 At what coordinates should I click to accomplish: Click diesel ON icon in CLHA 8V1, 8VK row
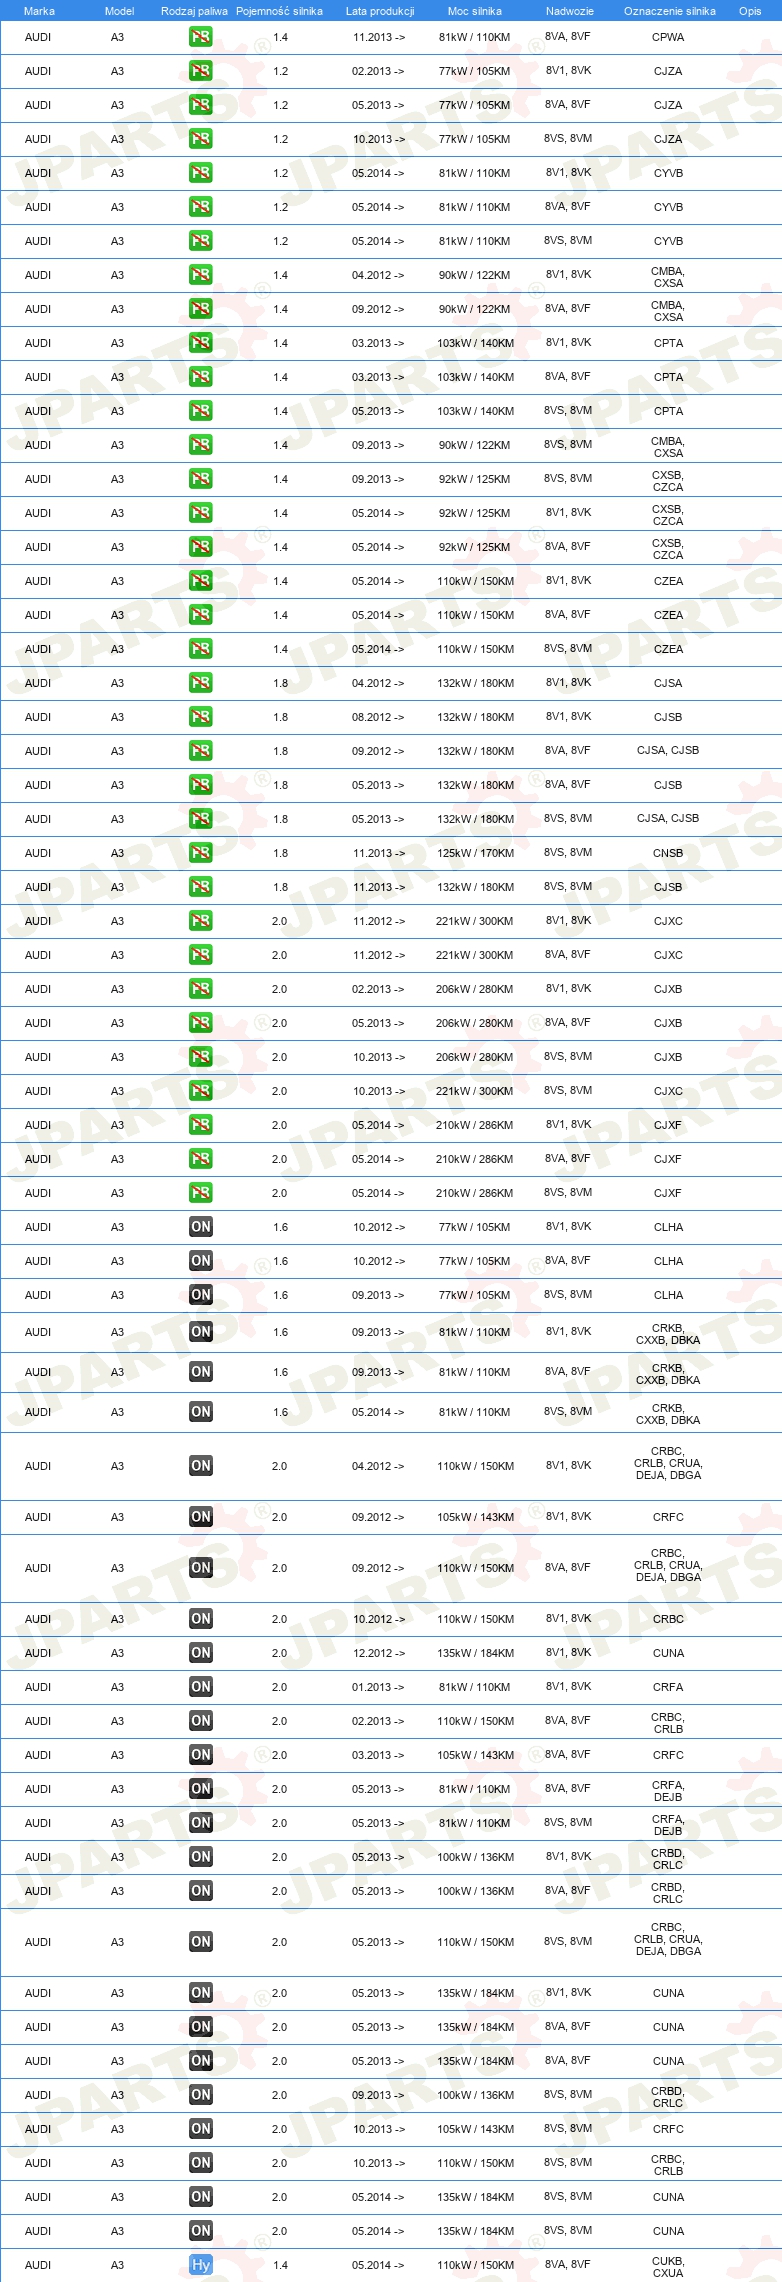click(200, 1227)
